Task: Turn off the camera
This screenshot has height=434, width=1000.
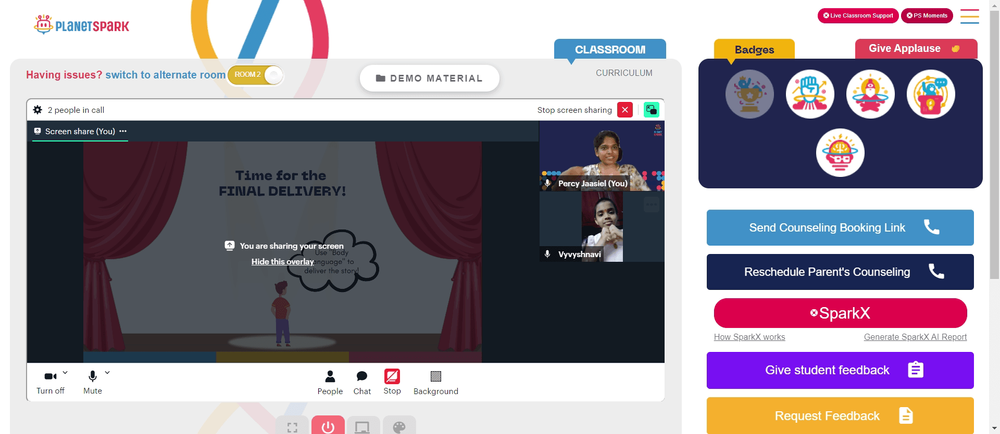Action: click(50, 382)
